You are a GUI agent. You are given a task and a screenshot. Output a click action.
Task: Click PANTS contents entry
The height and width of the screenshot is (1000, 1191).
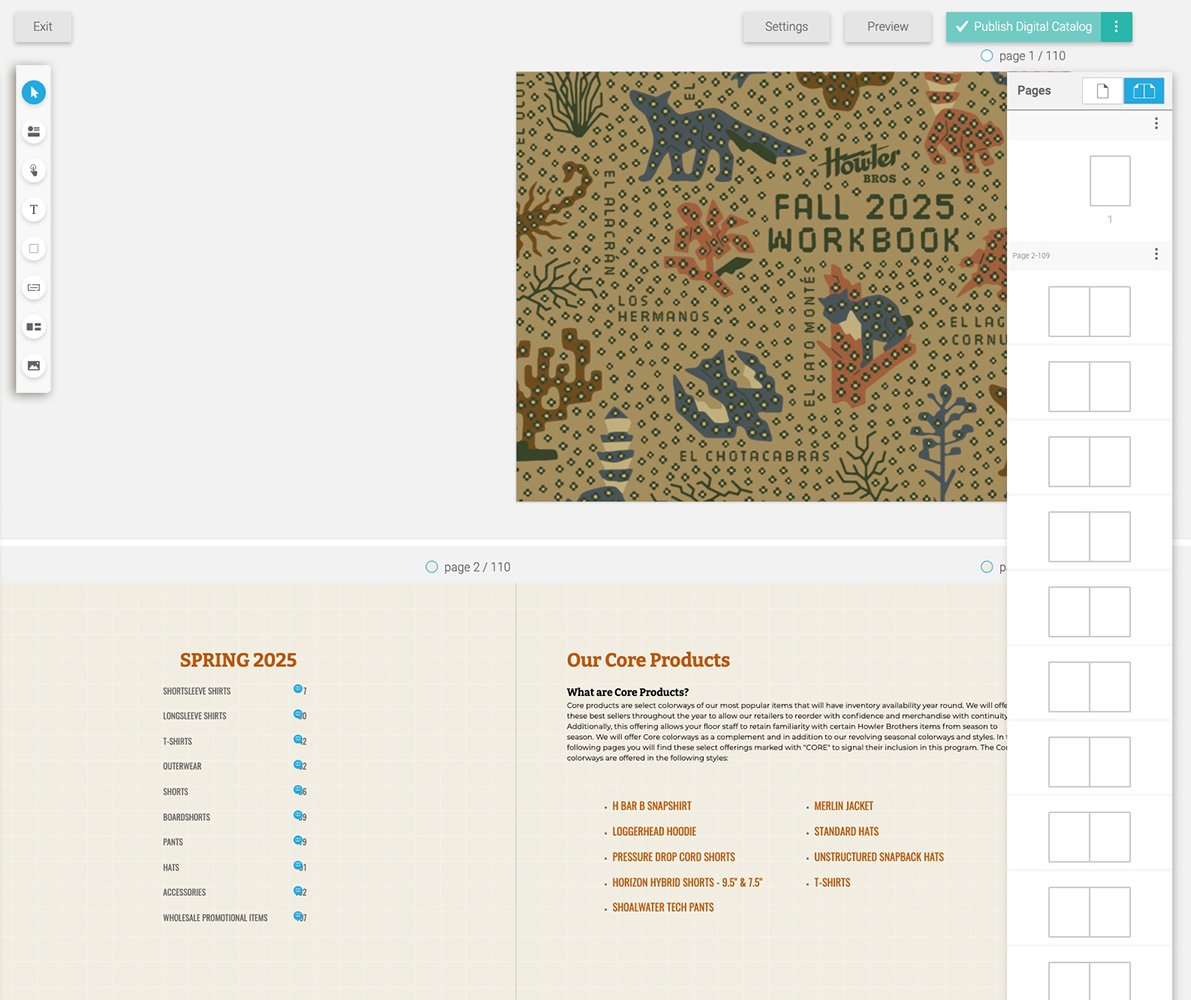pyautogui.click(x=172, y=842)
